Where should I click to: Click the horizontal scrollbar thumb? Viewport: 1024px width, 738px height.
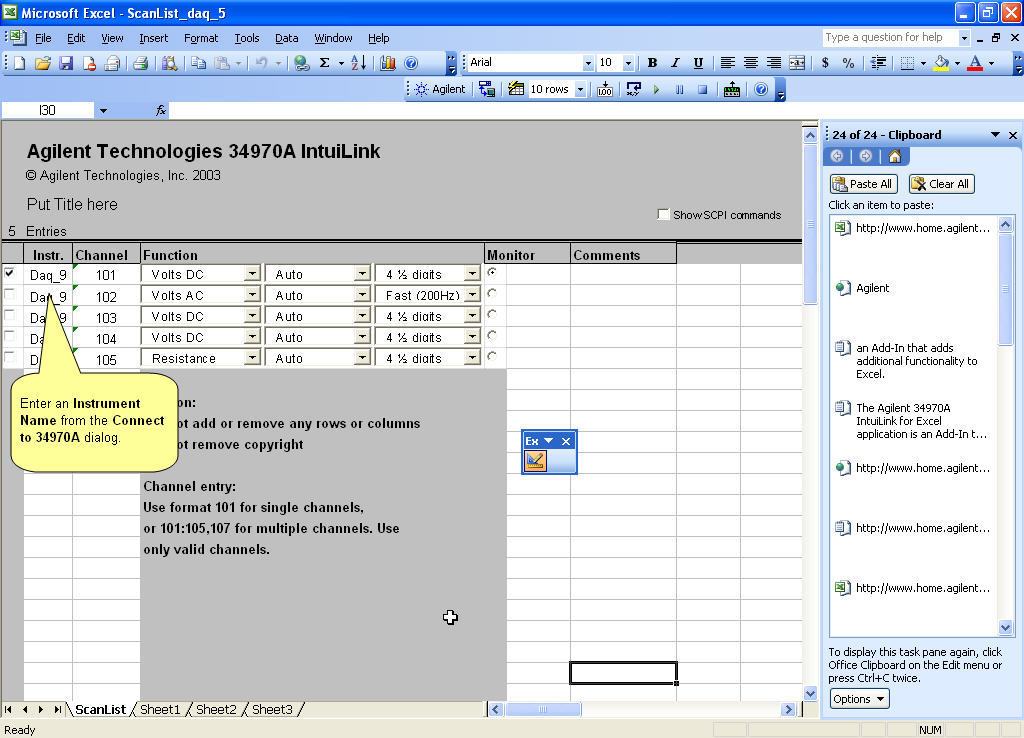pos(543,709)
